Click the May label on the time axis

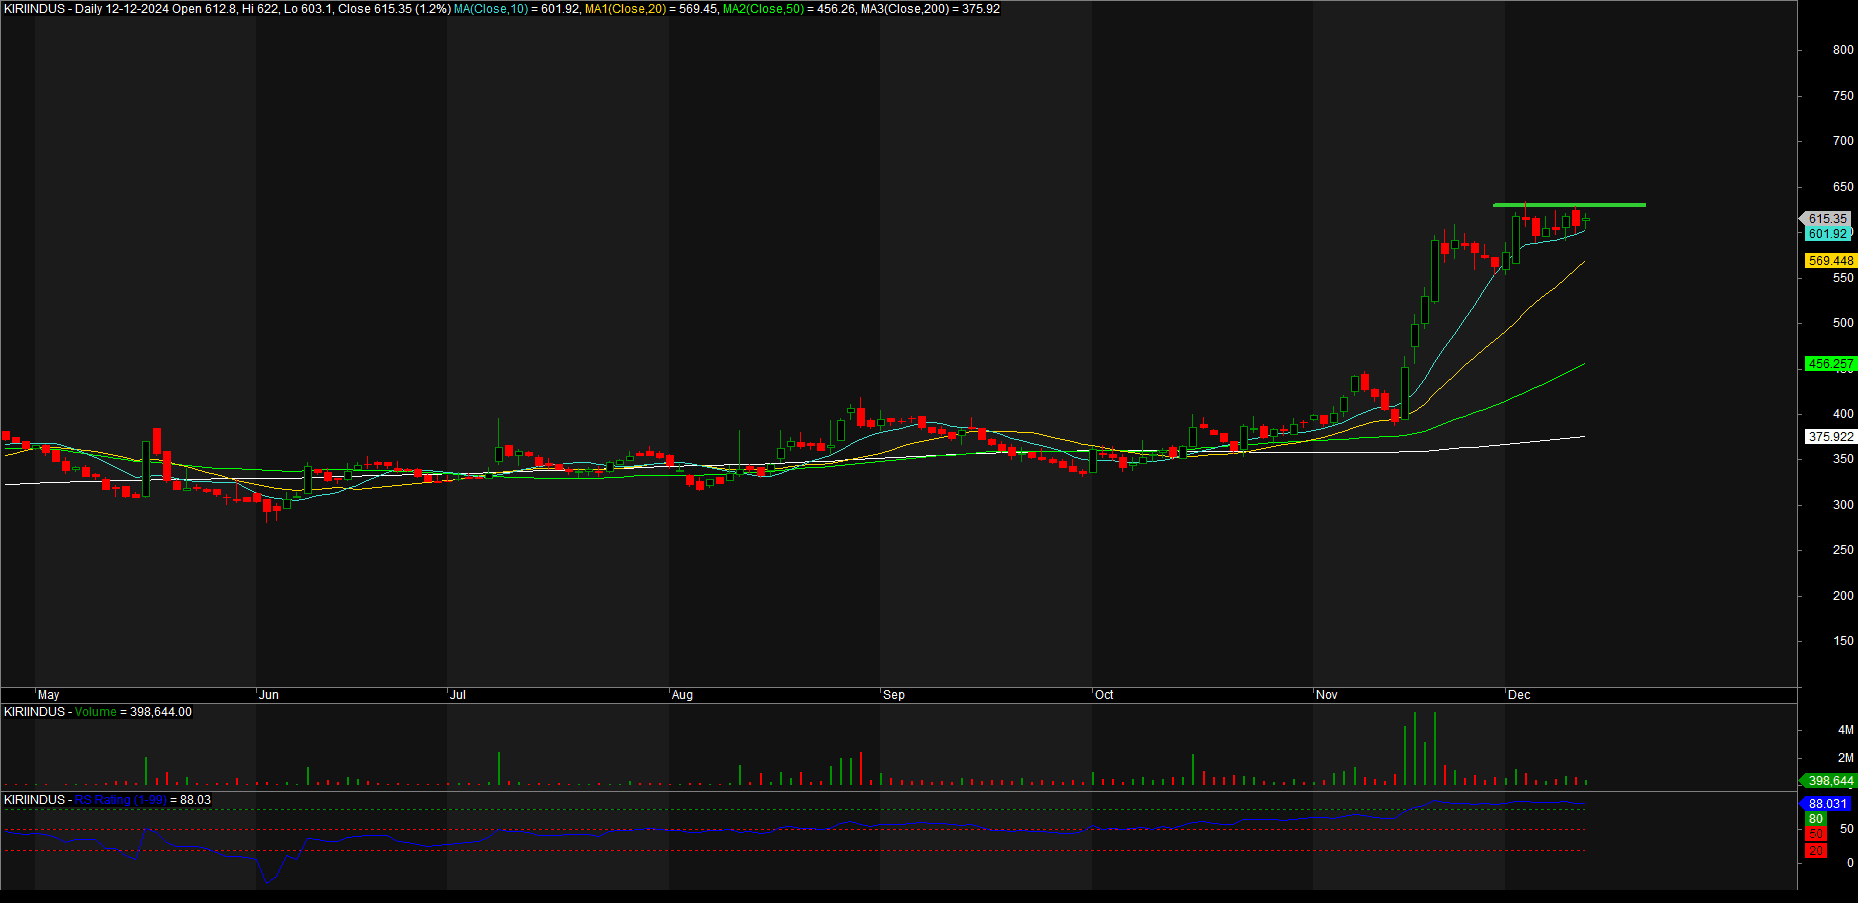(49, 695)
